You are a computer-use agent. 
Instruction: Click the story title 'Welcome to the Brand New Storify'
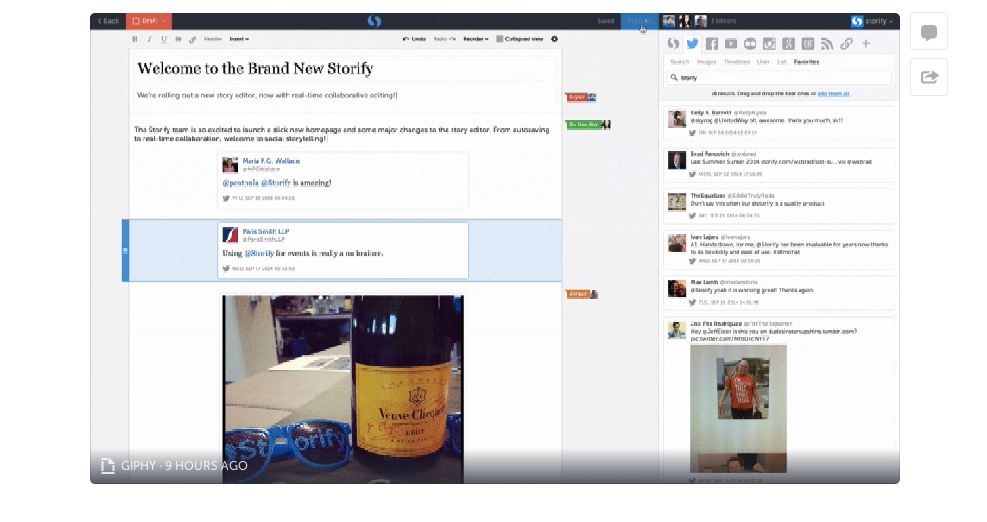coord(256,68)
